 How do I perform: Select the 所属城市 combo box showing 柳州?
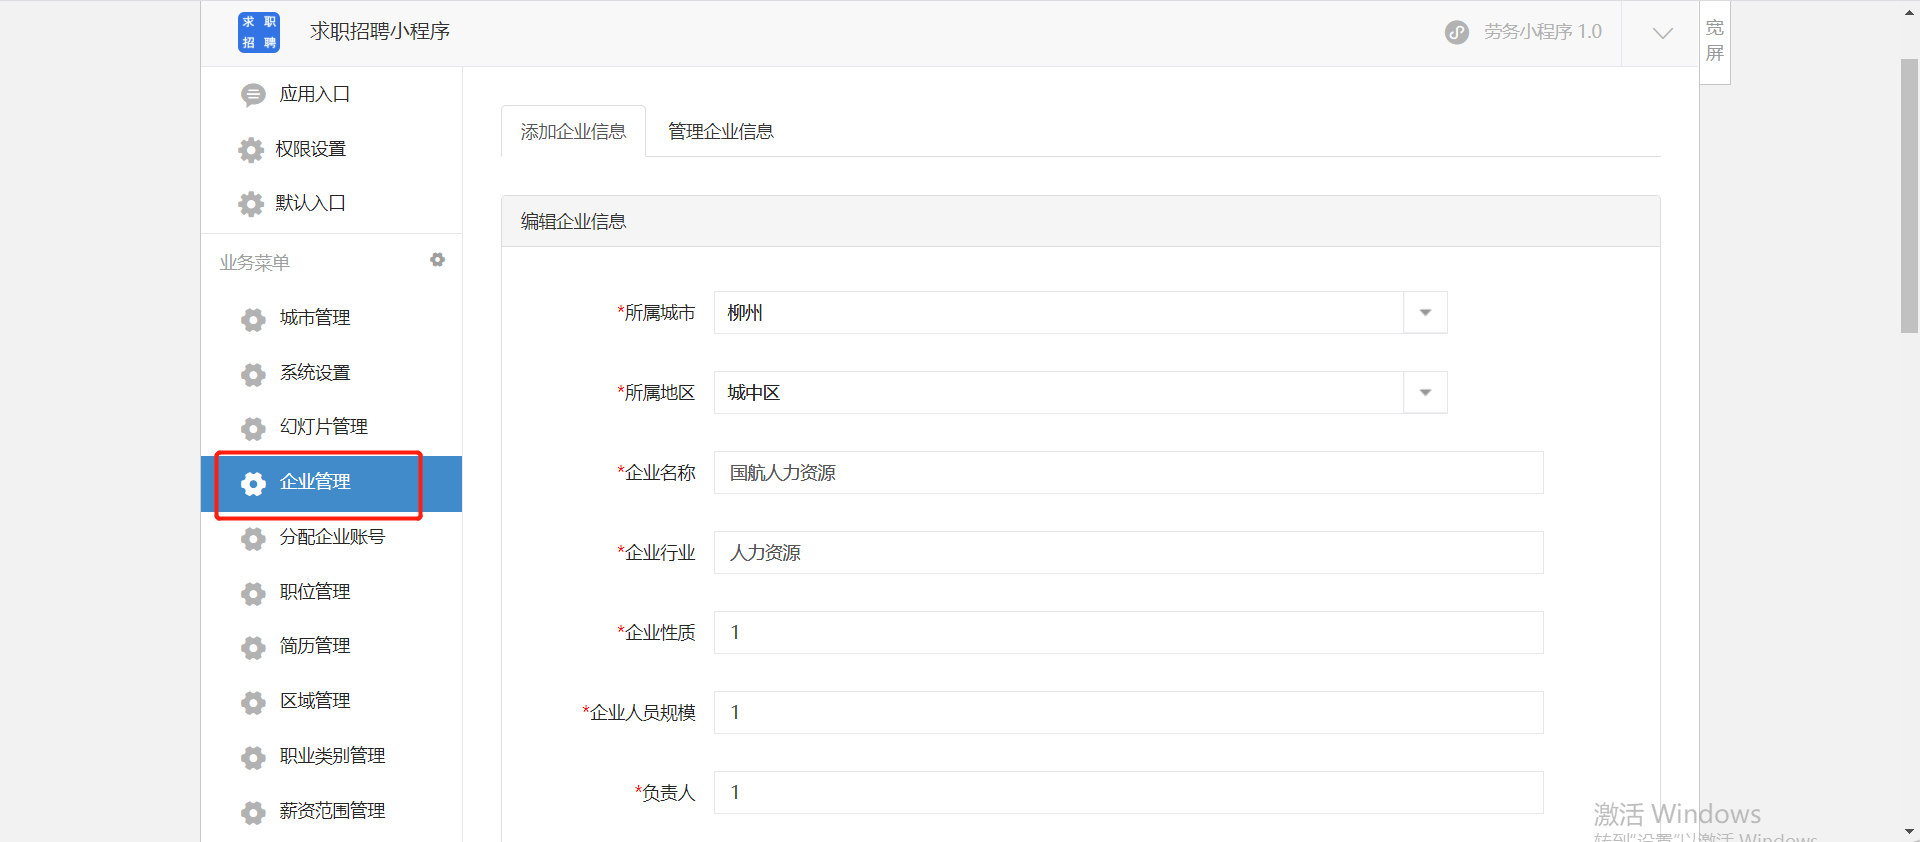pos(1081,313)
